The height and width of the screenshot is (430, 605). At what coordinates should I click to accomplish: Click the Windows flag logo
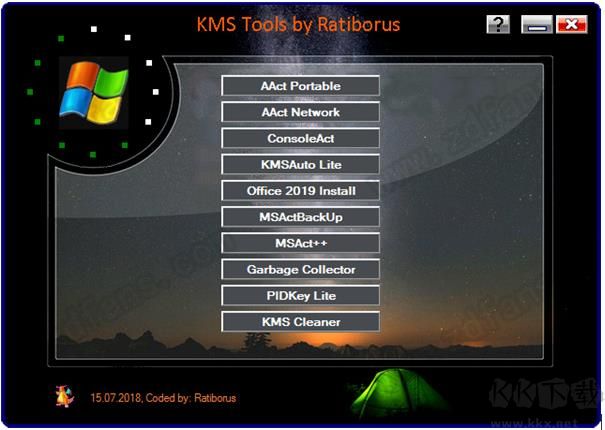pyautogui.click(x=93, y=93)
